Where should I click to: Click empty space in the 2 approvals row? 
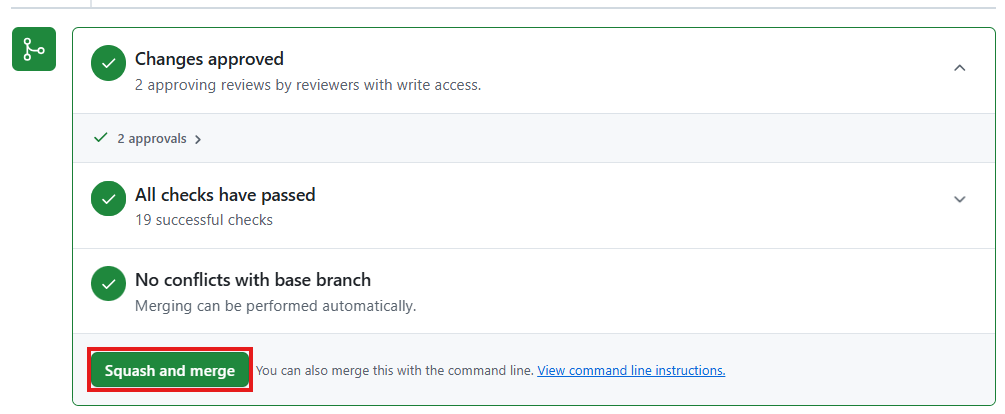pyautogui.click(x=600, y=139)
